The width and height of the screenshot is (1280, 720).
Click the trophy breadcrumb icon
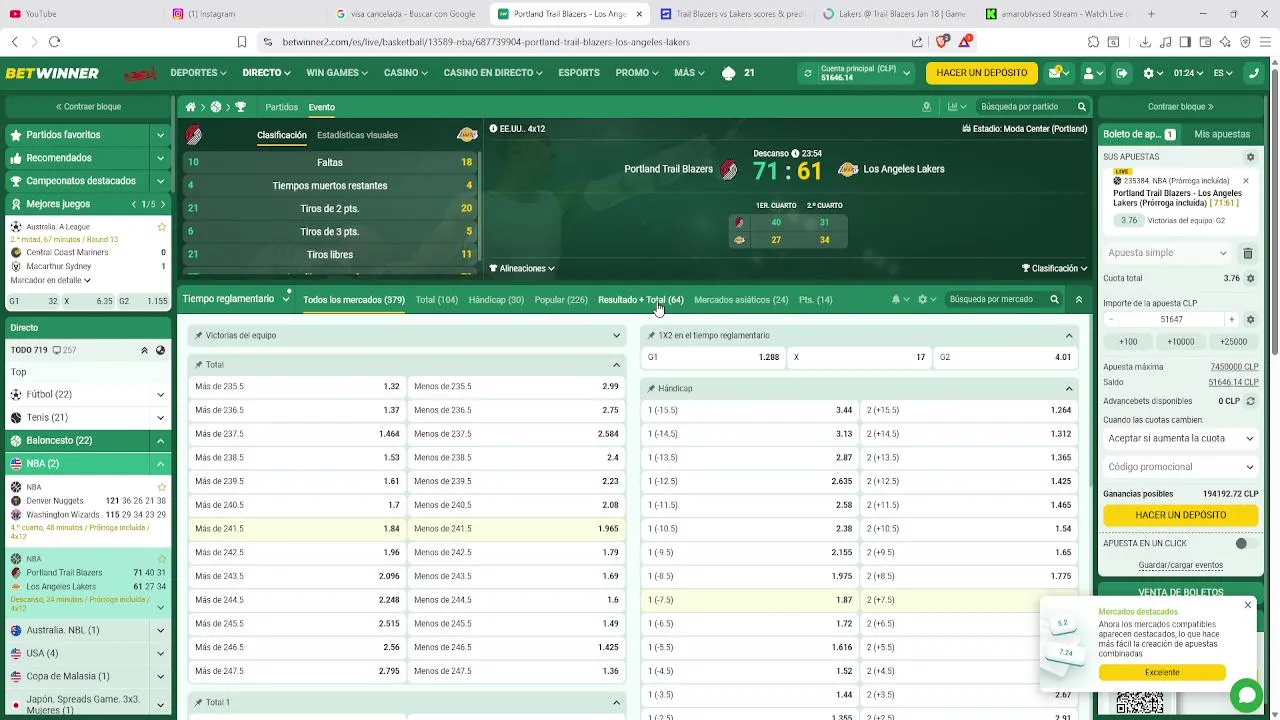point(240,107)
